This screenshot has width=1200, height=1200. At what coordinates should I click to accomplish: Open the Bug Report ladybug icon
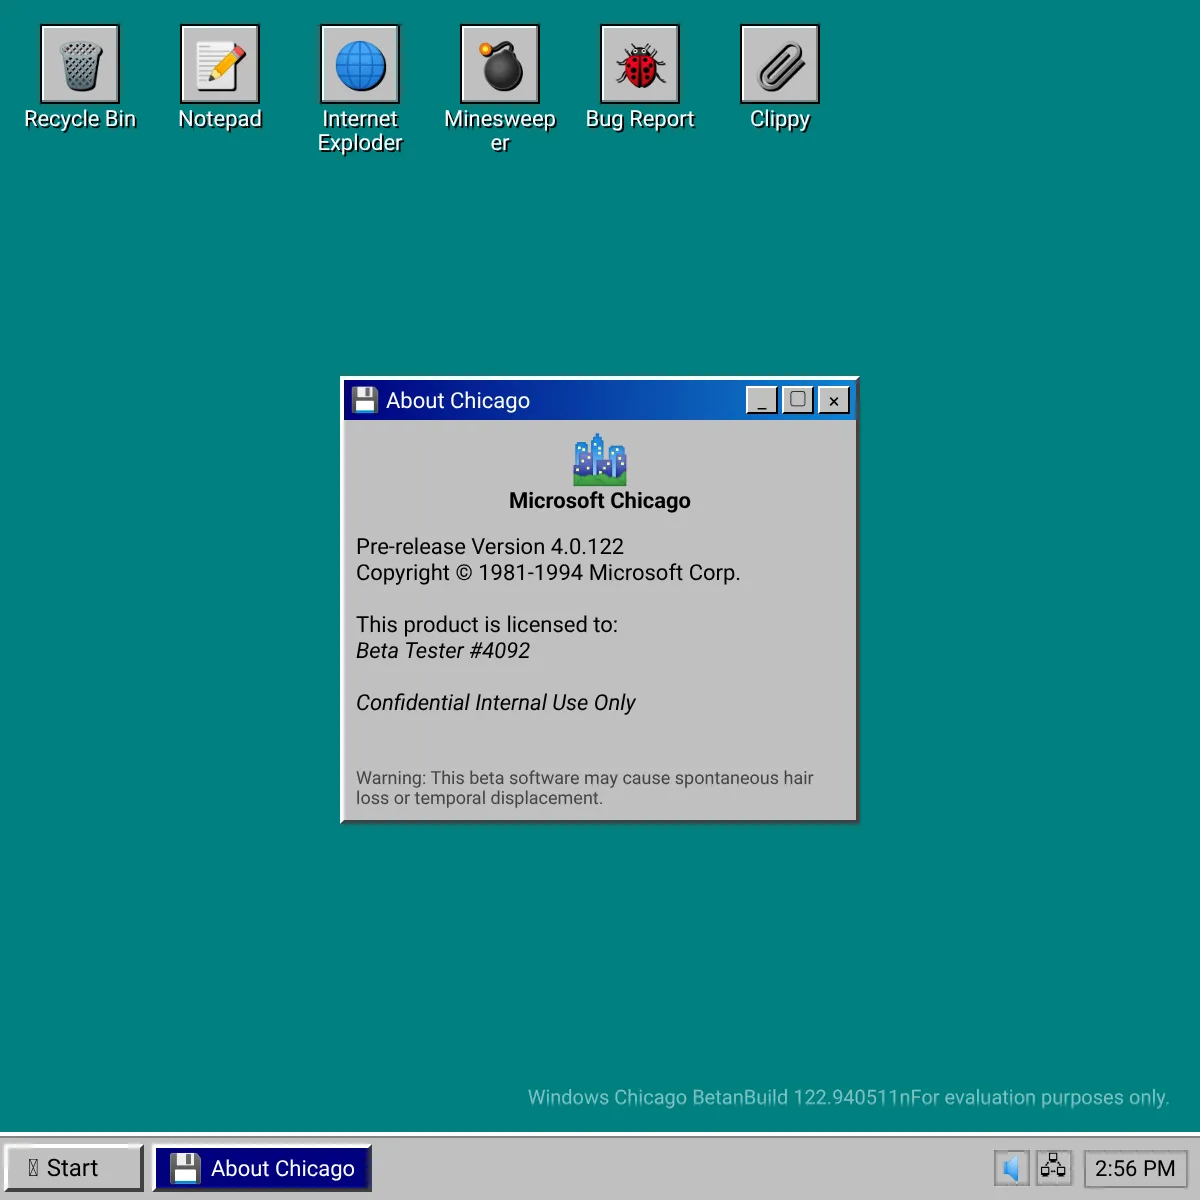pyautogui.click(x=640, y=64)
